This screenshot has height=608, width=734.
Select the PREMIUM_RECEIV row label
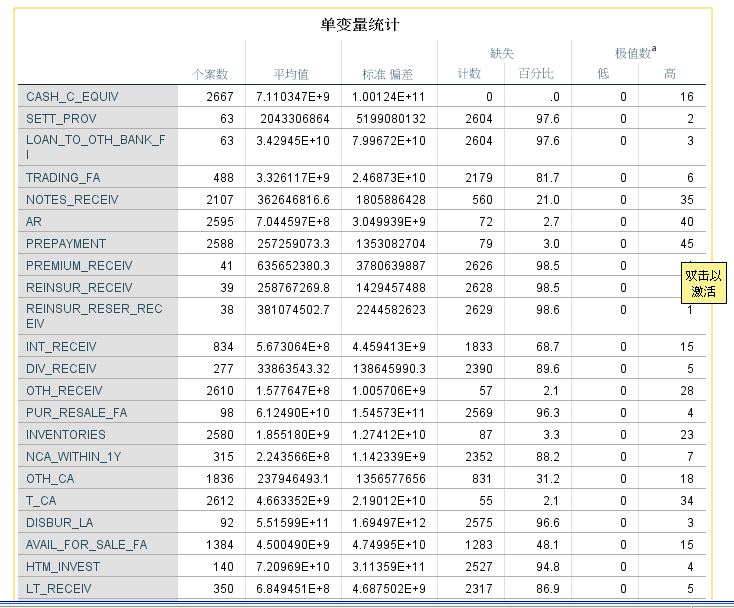(x=79, y=265)
